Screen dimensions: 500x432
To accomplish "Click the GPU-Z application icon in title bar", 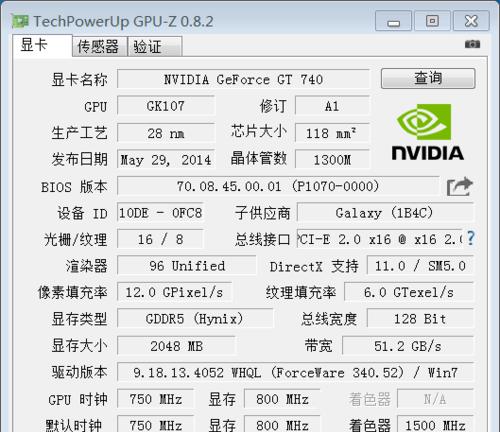I will [x=20, y=21].
